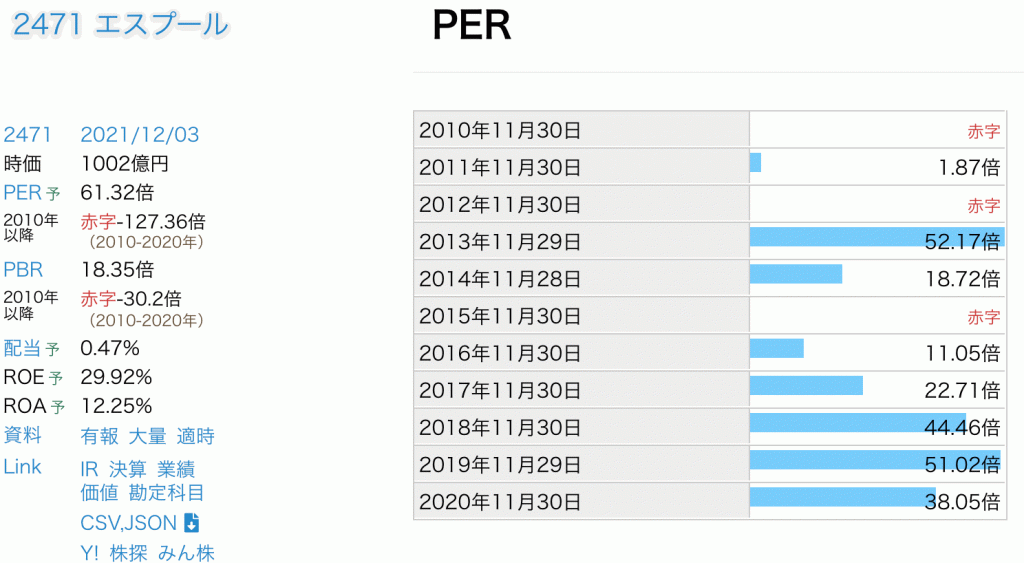This screenshot has width=1024, height=563.
Task: Open the 決算 earnings link
Action: [128, 469]
